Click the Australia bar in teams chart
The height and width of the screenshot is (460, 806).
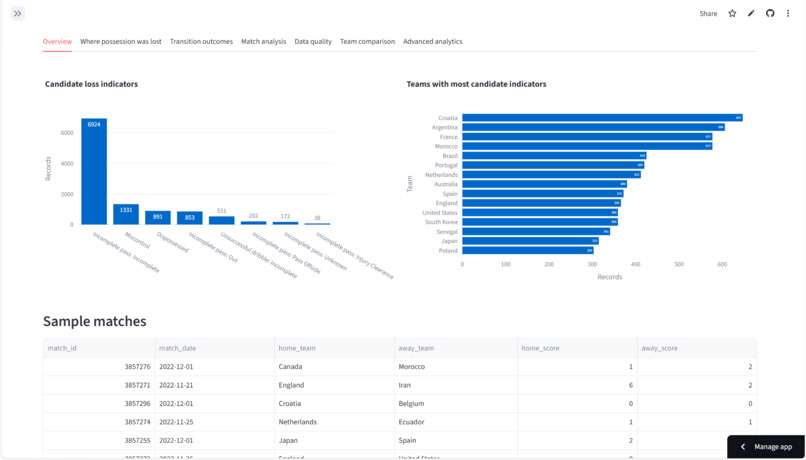coord(544,184)
